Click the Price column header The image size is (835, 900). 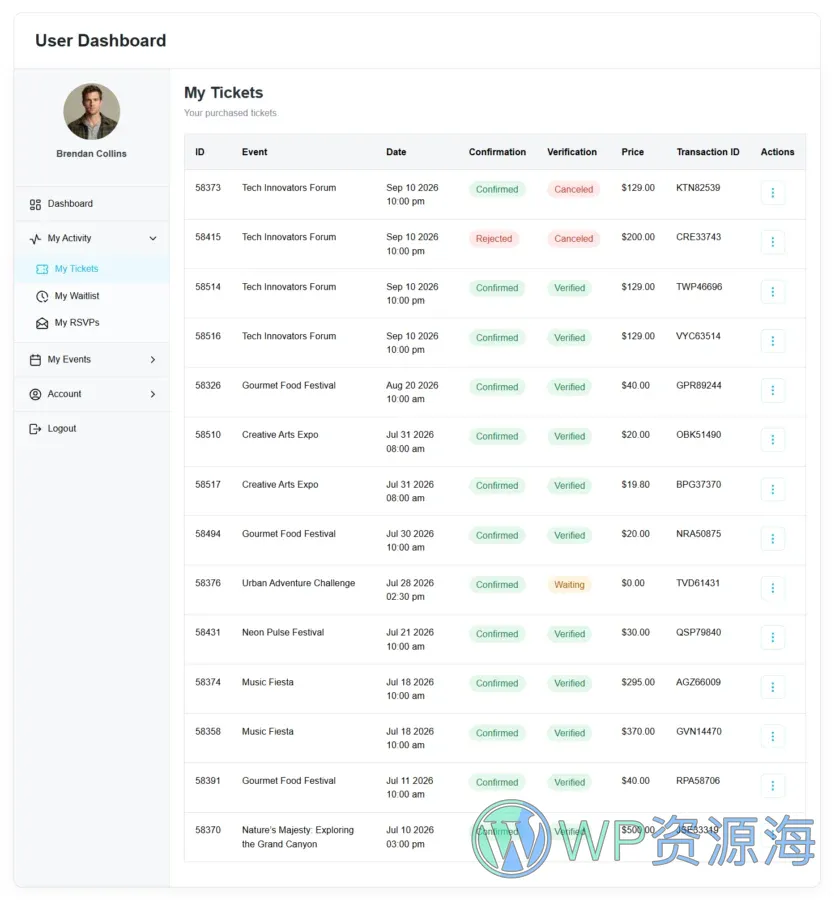[x=632, y=152]
